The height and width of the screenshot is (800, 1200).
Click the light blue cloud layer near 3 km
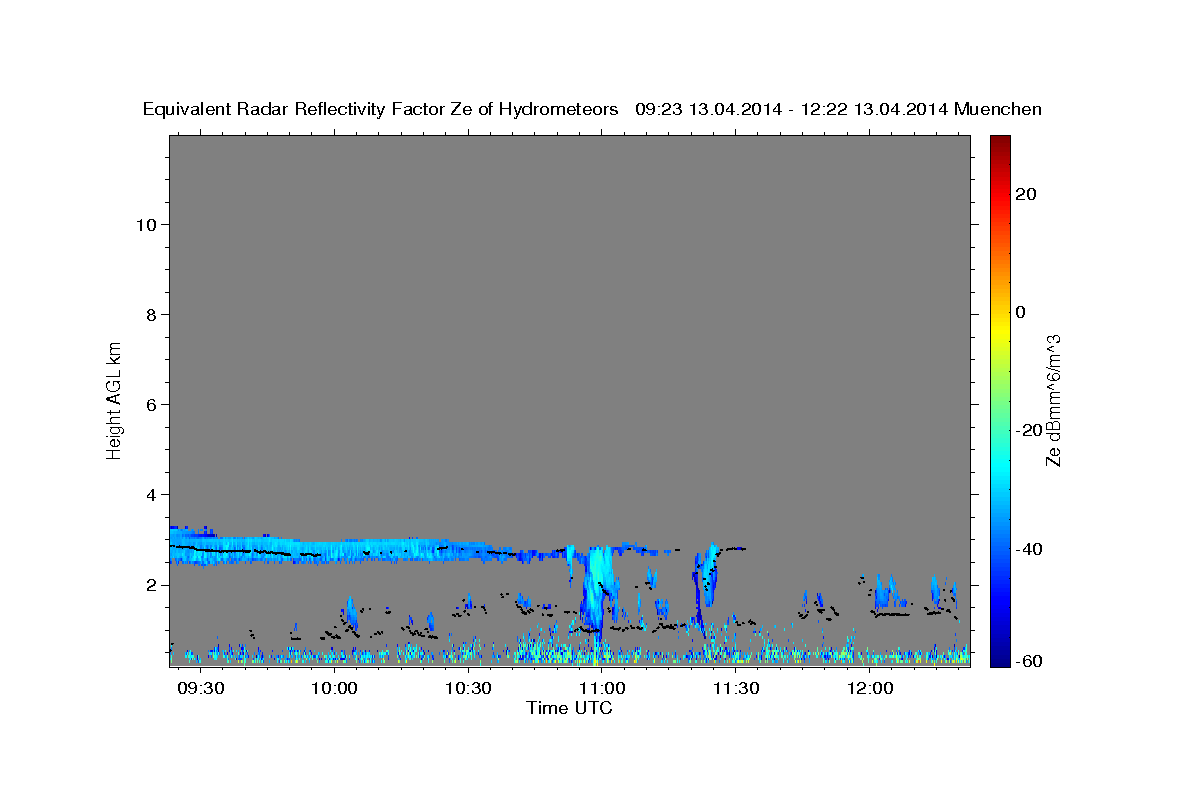pos(340,548)
